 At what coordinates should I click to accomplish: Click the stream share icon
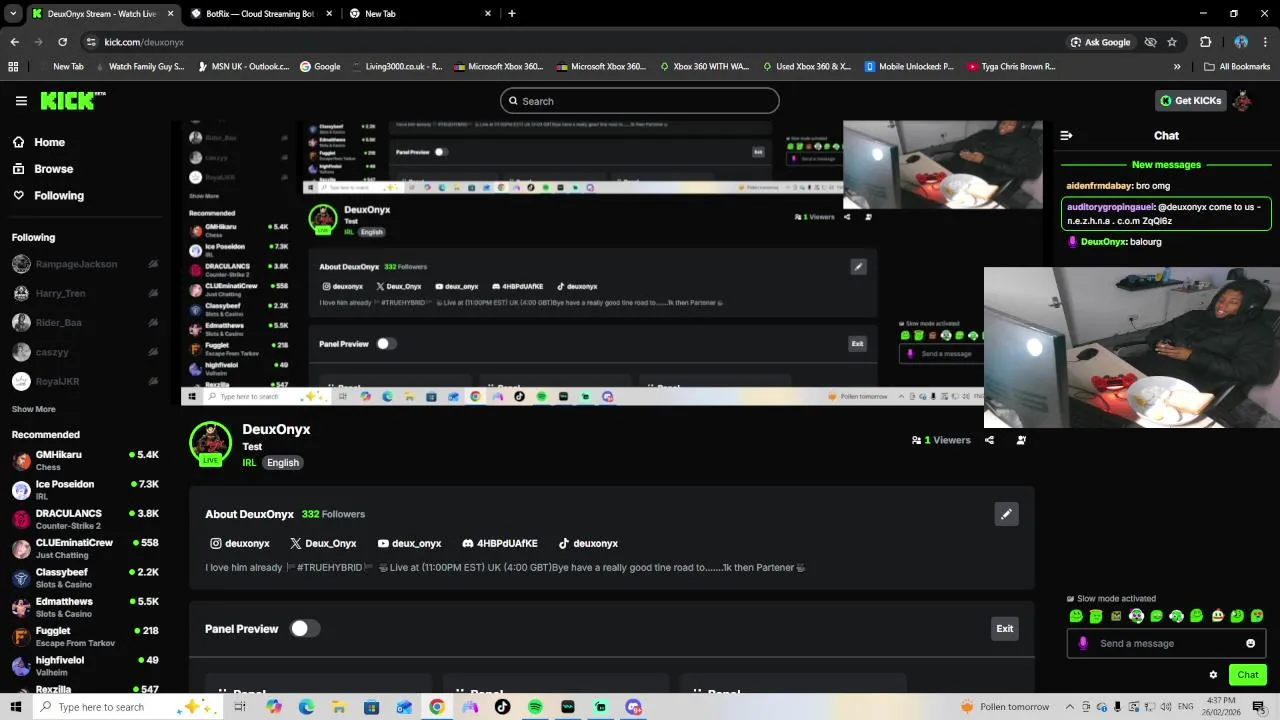tap(989, 440)
